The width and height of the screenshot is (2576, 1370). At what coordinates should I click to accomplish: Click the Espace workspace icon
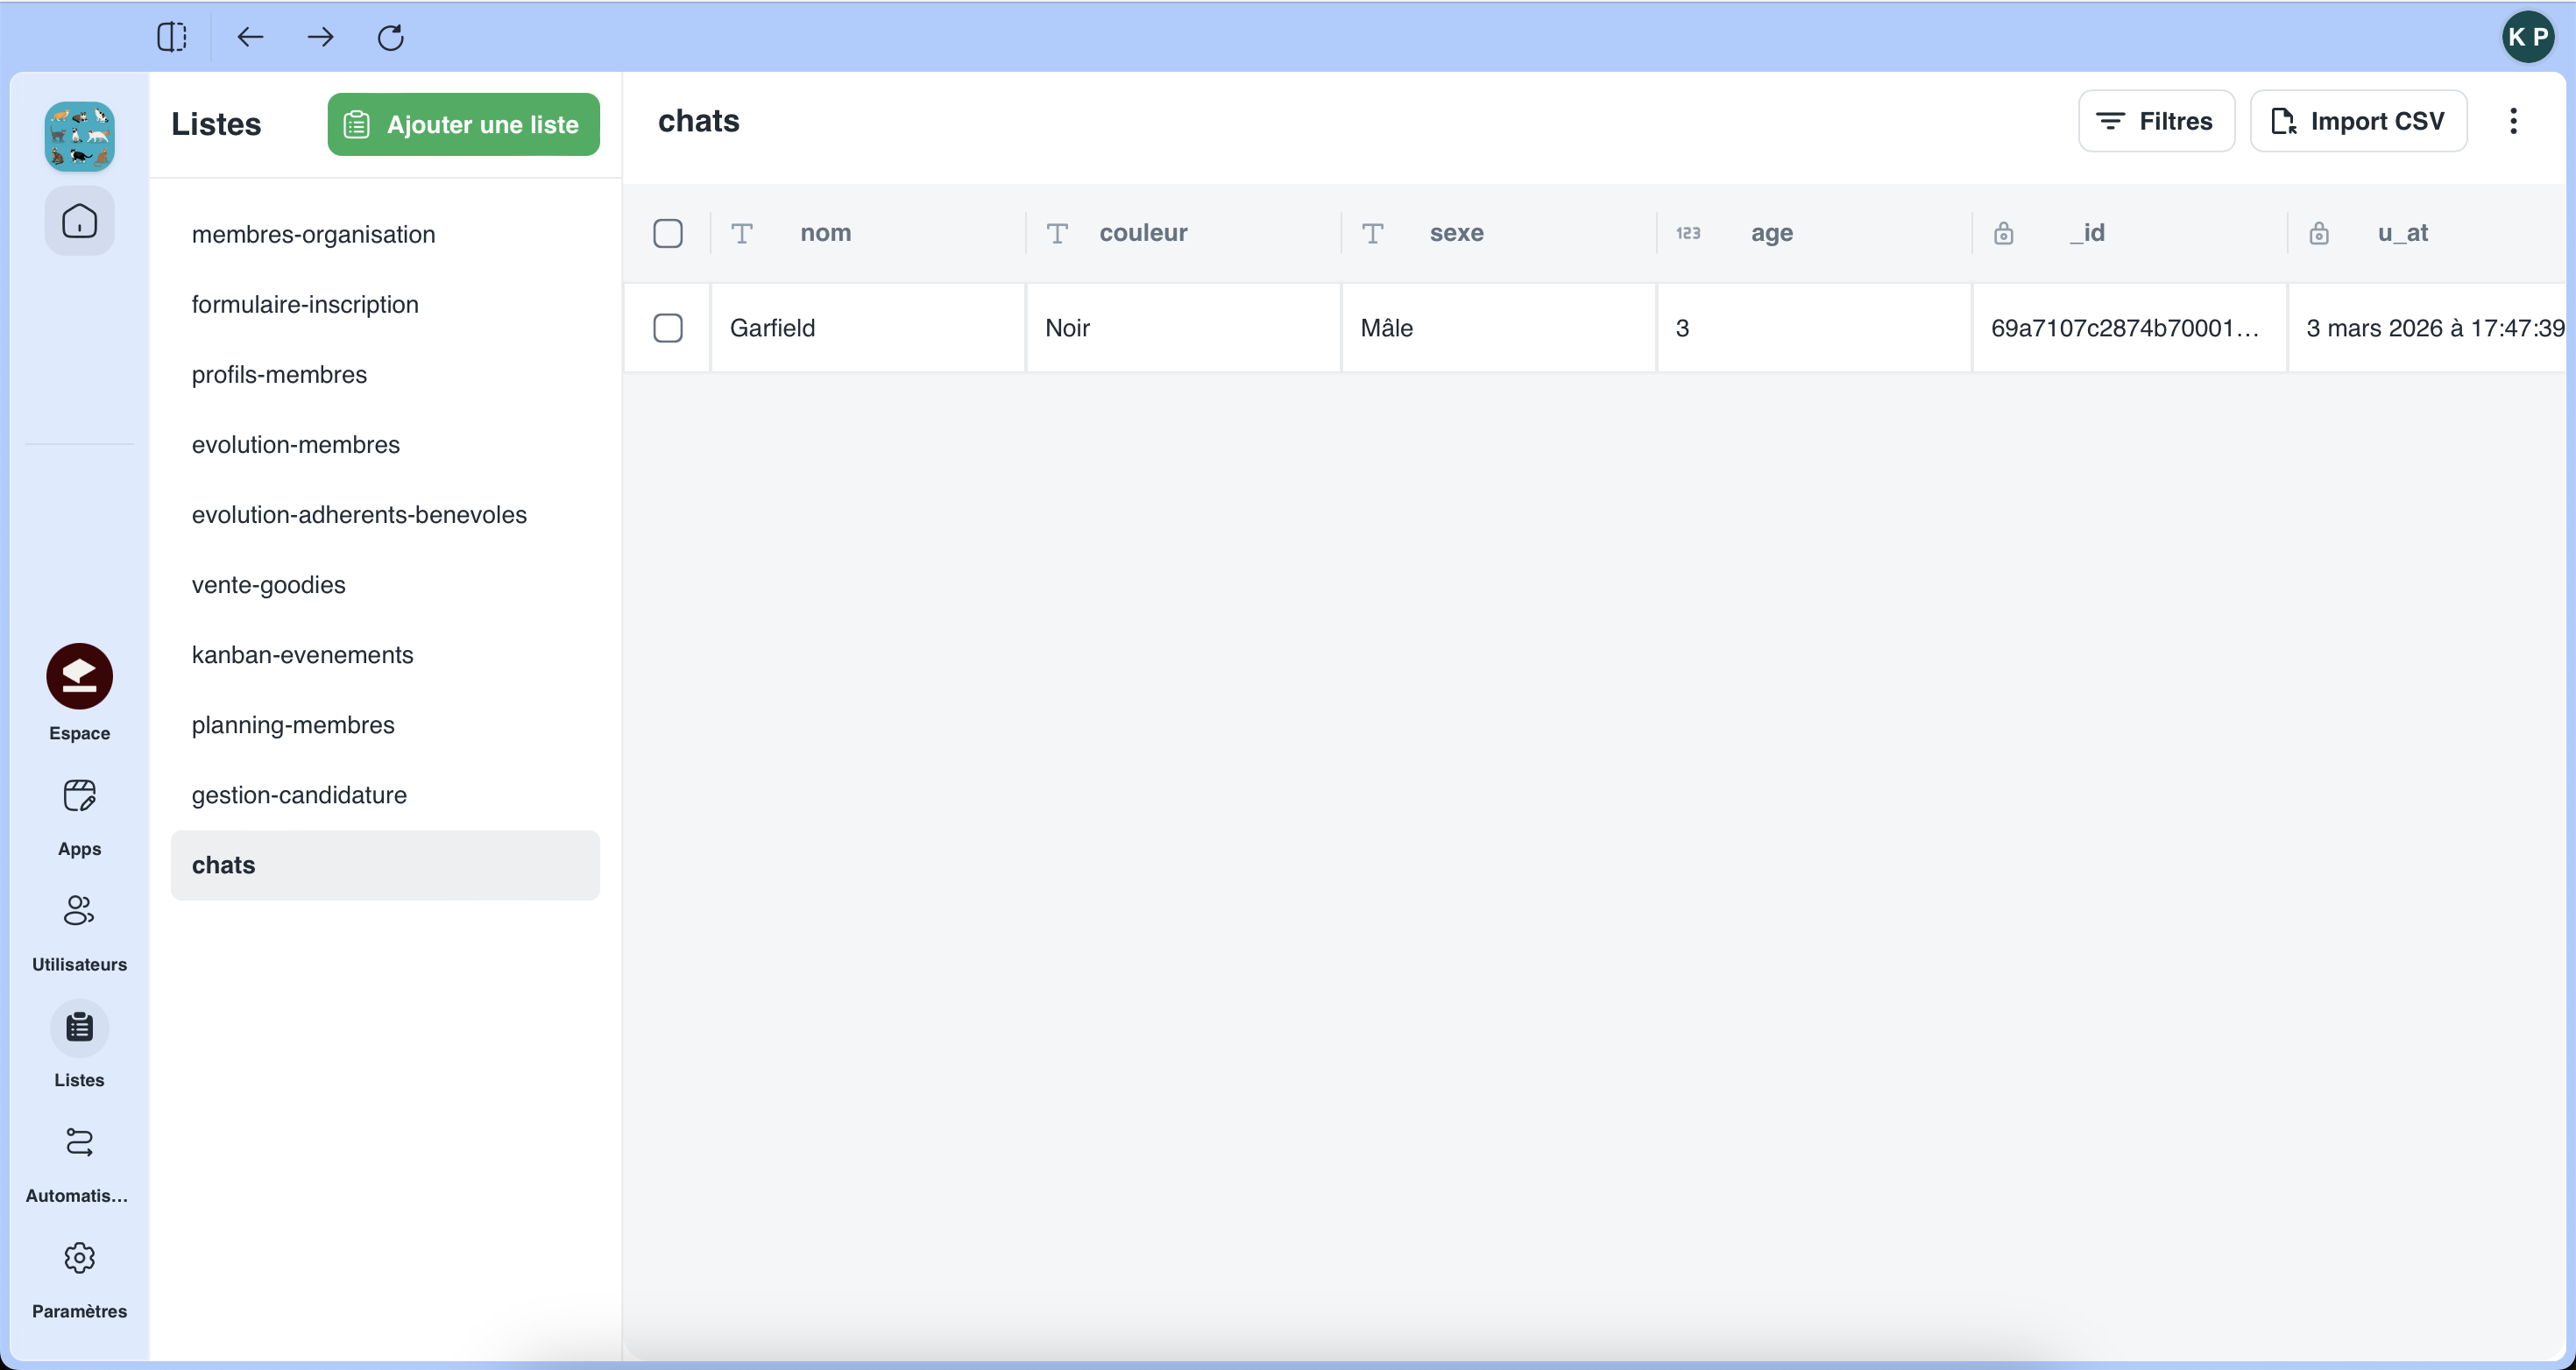coord(79,676)
